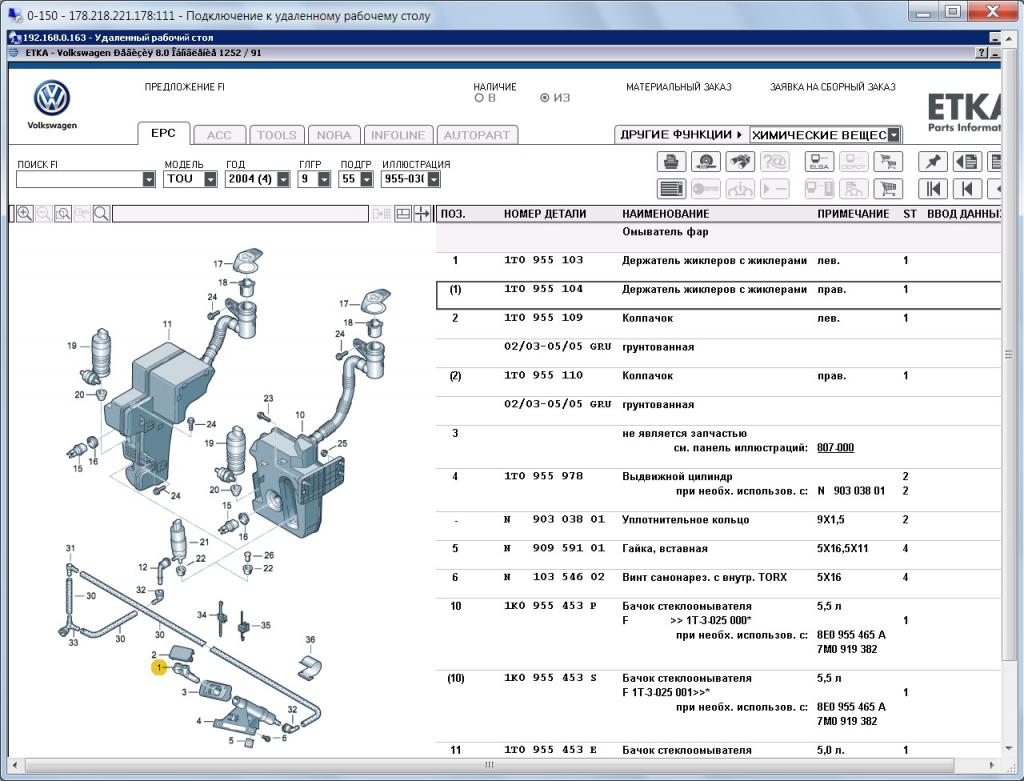Image resolution: width=1024 pixels, height=781 pixels.
Task: Switch to the AUTOPART tab
Action: (x=477, y=135)
